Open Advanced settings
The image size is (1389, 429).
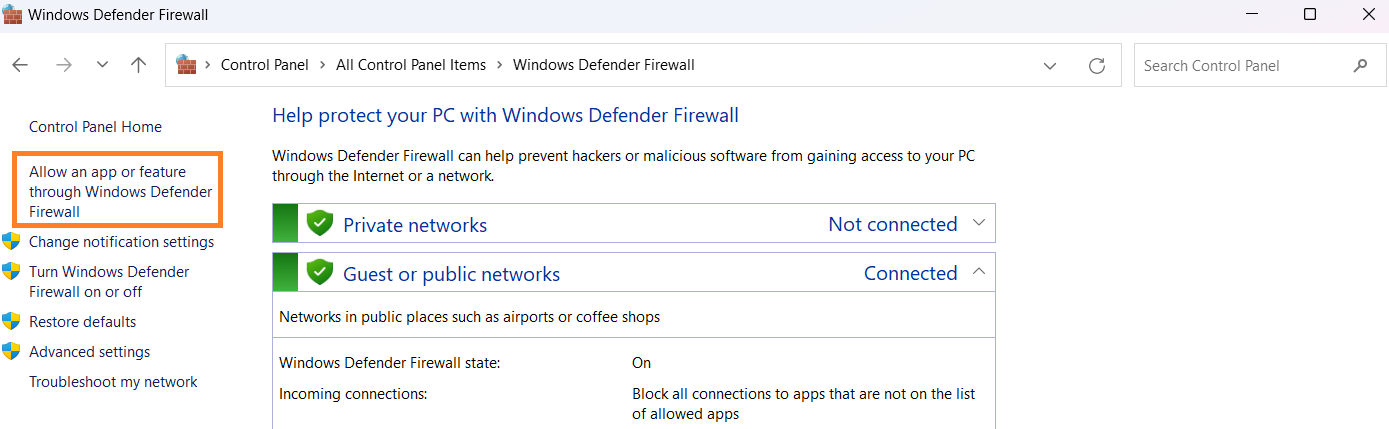pos(89,352)
